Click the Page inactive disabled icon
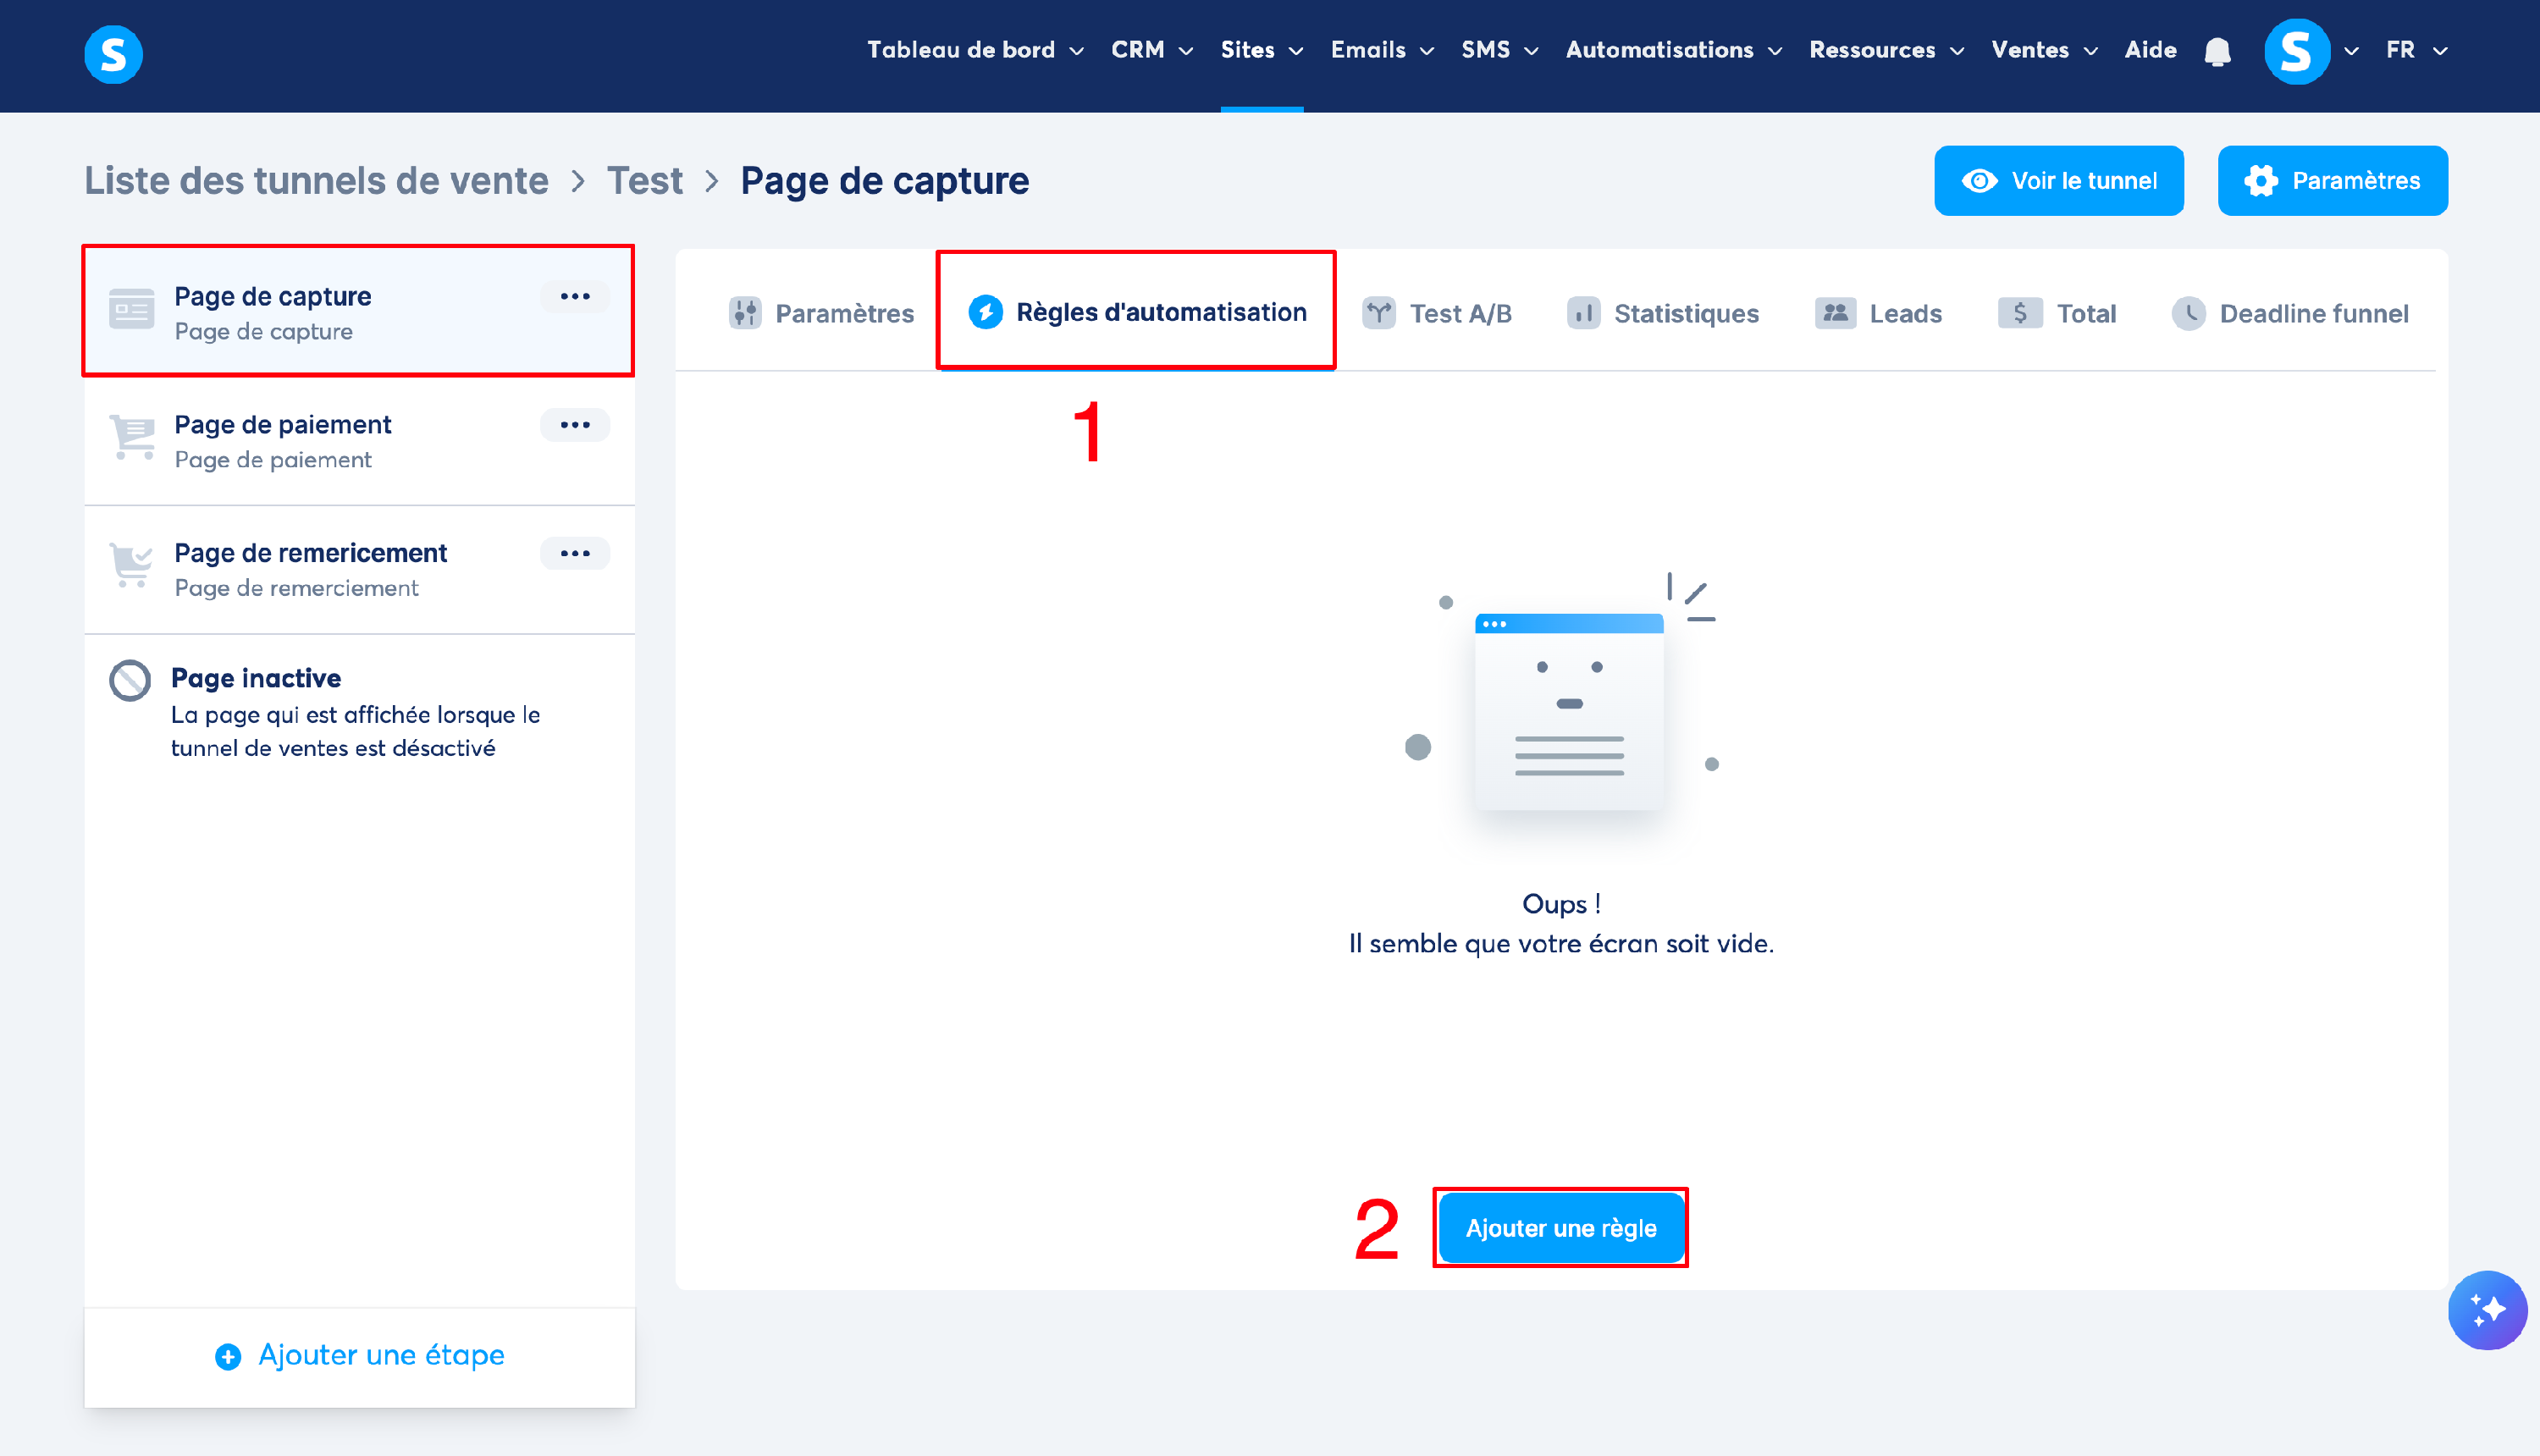 click(130, 681)
